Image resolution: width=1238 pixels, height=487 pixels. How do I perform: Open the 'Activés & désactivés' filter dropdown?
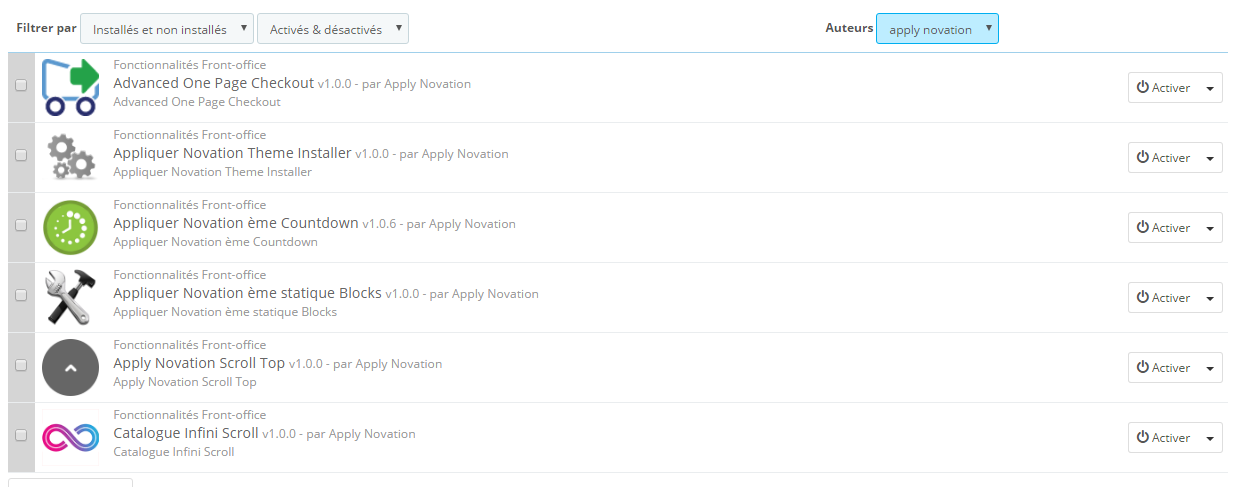pyautogui.click(x=333, y=29)
